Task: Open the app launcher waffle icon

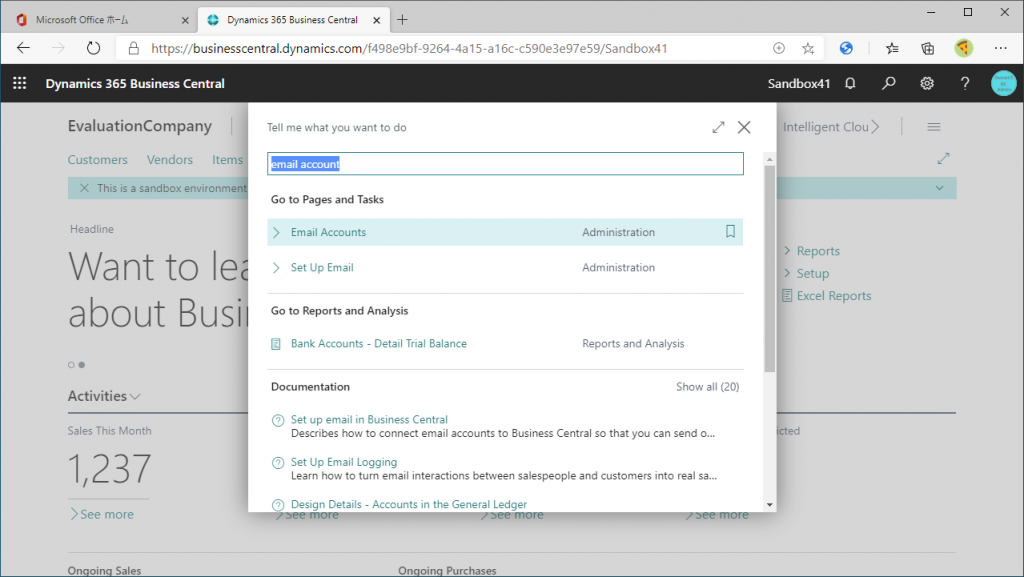Action: point(20,84)
